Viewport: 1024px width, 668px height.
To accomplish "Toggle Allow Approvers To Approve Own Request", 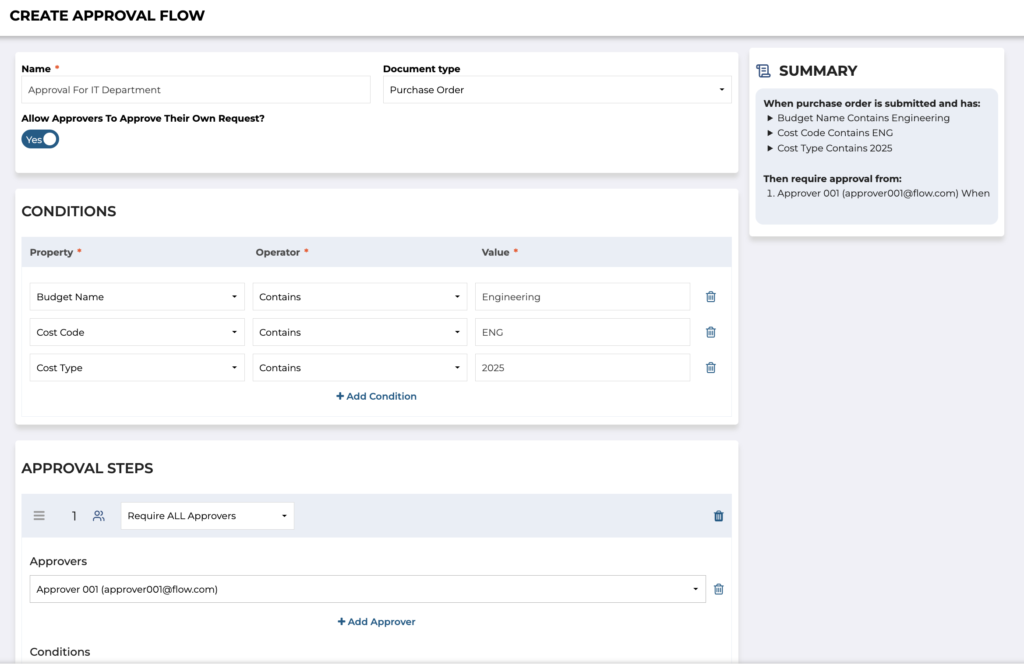I will [41, 140].
